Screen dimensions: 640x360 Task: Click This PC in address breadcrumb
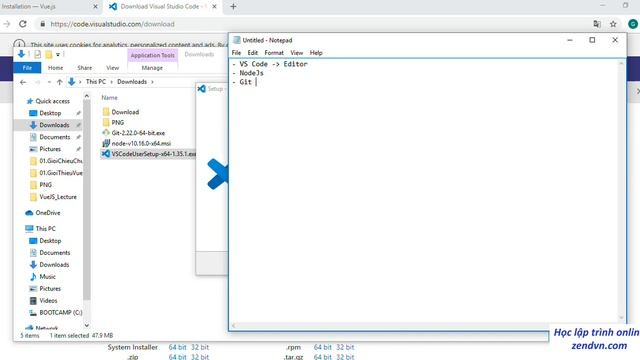[96, 82]
